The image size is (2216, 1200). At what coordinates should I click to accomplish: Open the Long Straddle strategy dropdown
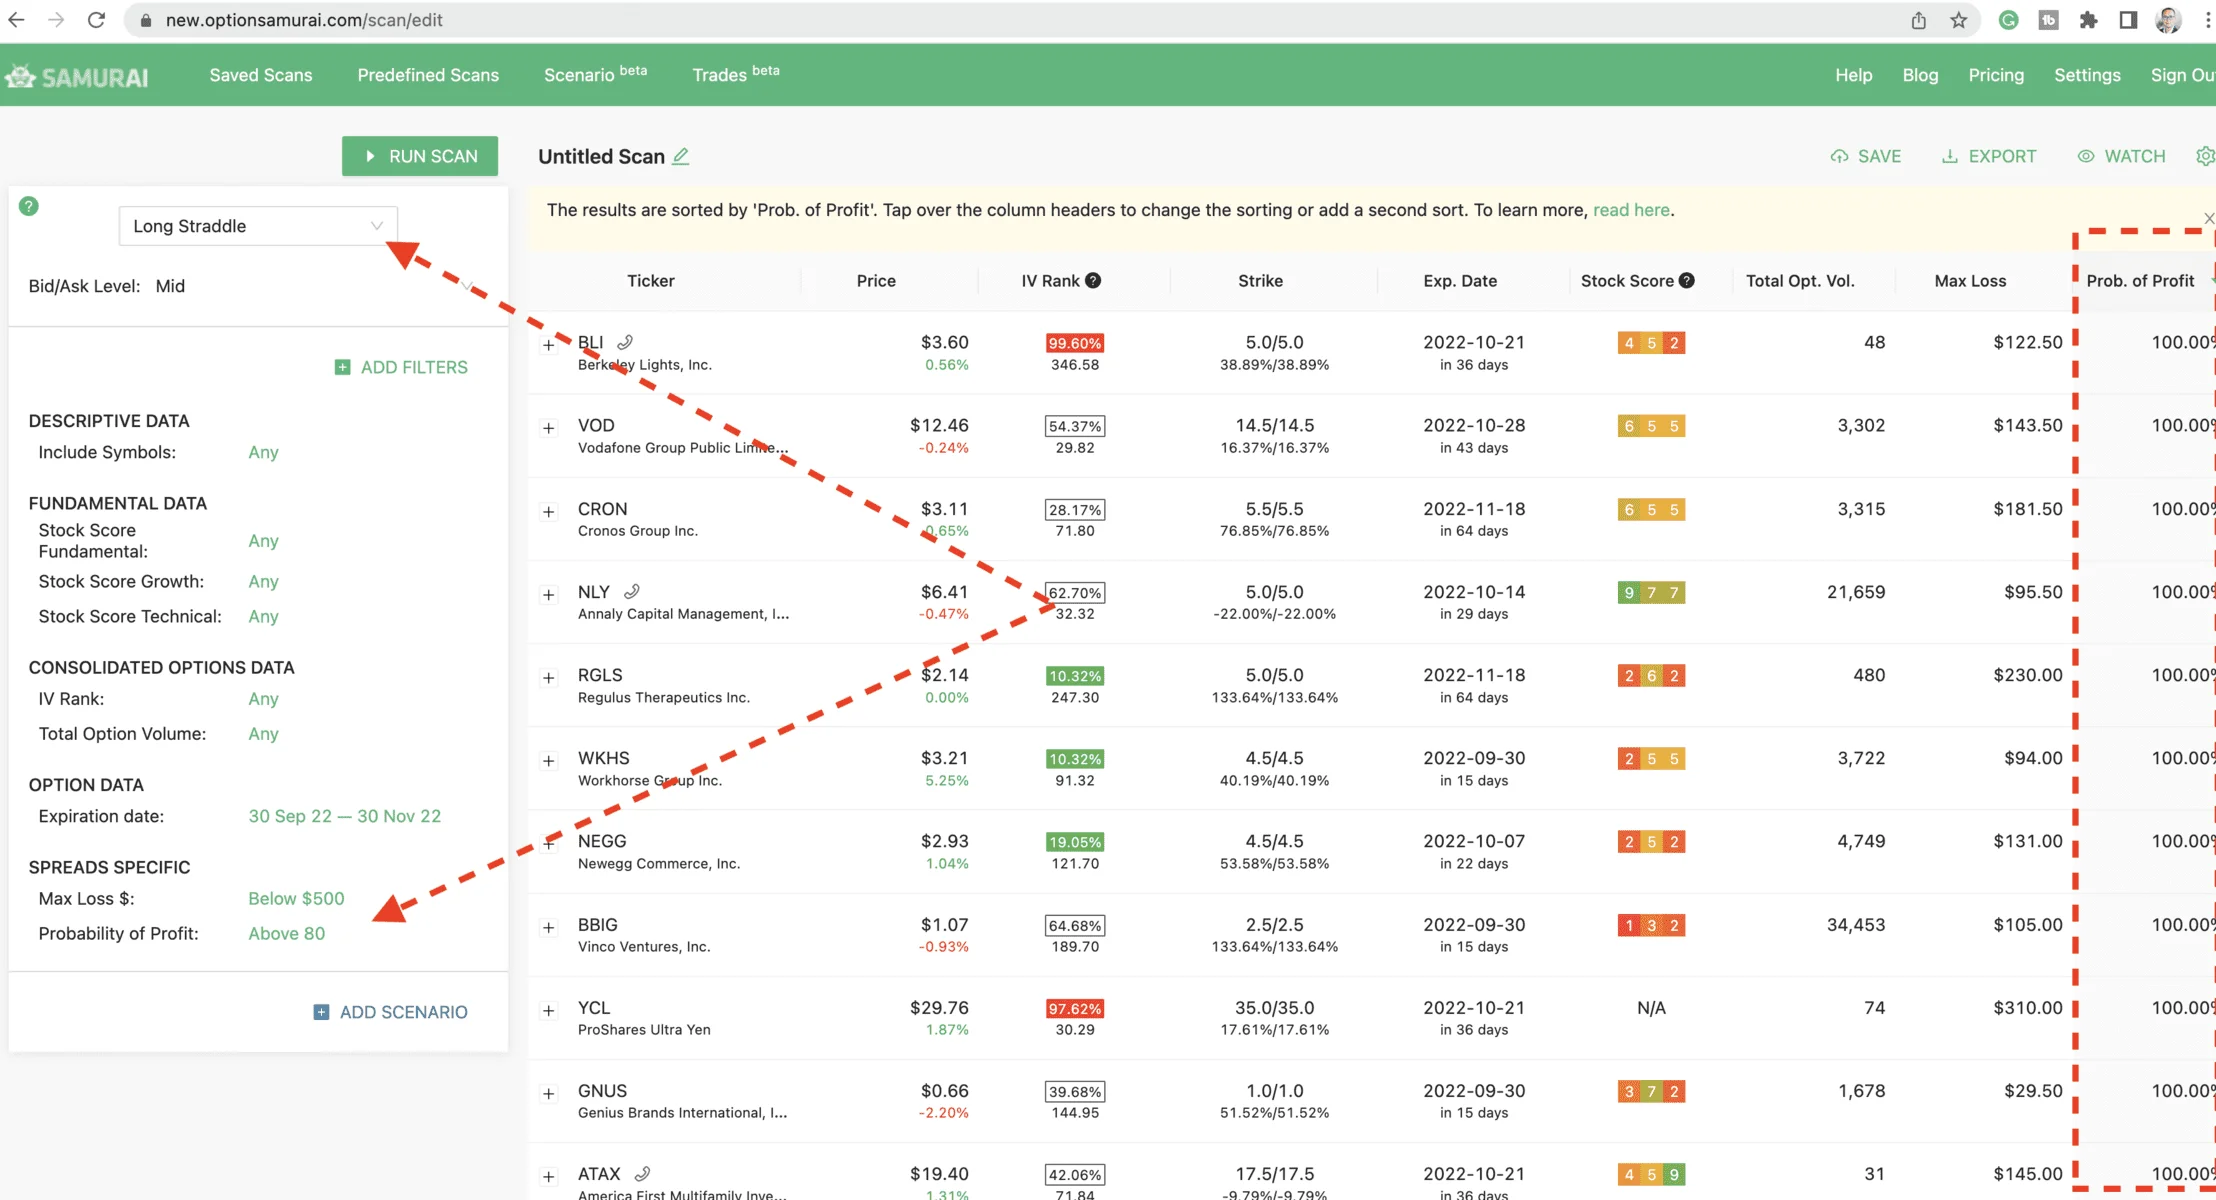pyautogui.click(x=258, y=226)
